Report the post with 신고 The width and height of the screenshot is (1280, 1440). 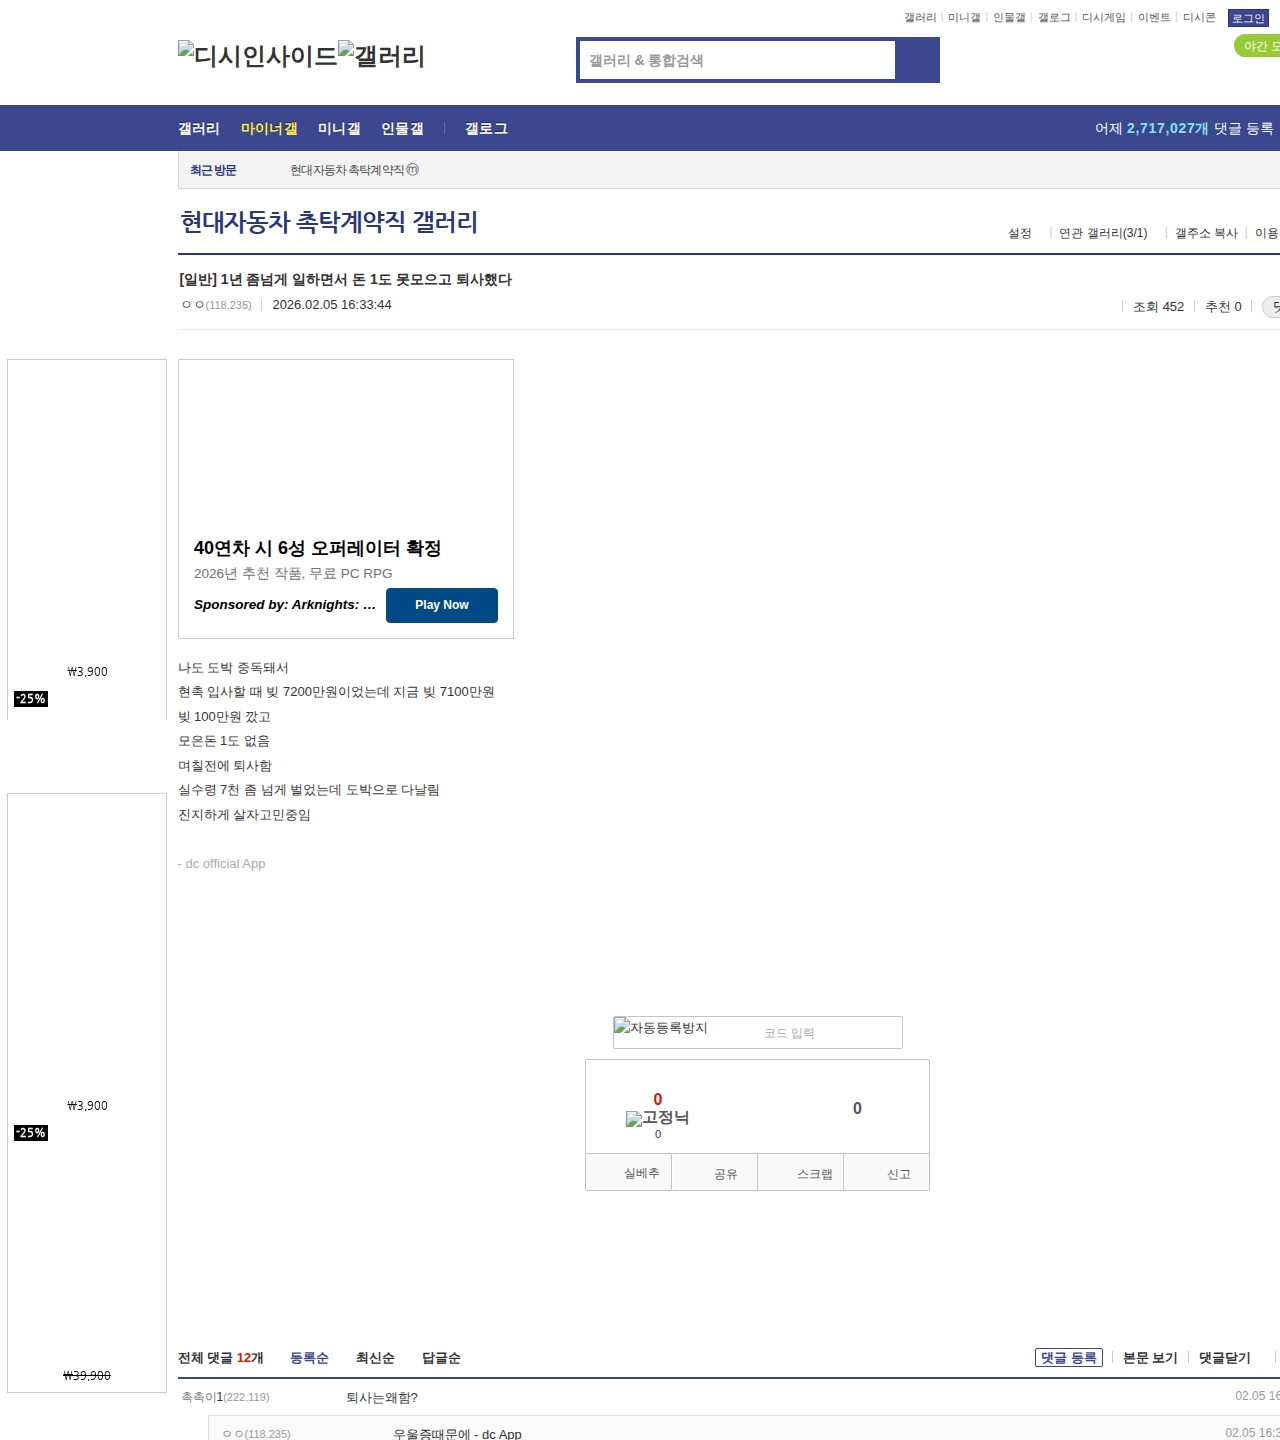pyautogui.click(x=898, y=1173)
